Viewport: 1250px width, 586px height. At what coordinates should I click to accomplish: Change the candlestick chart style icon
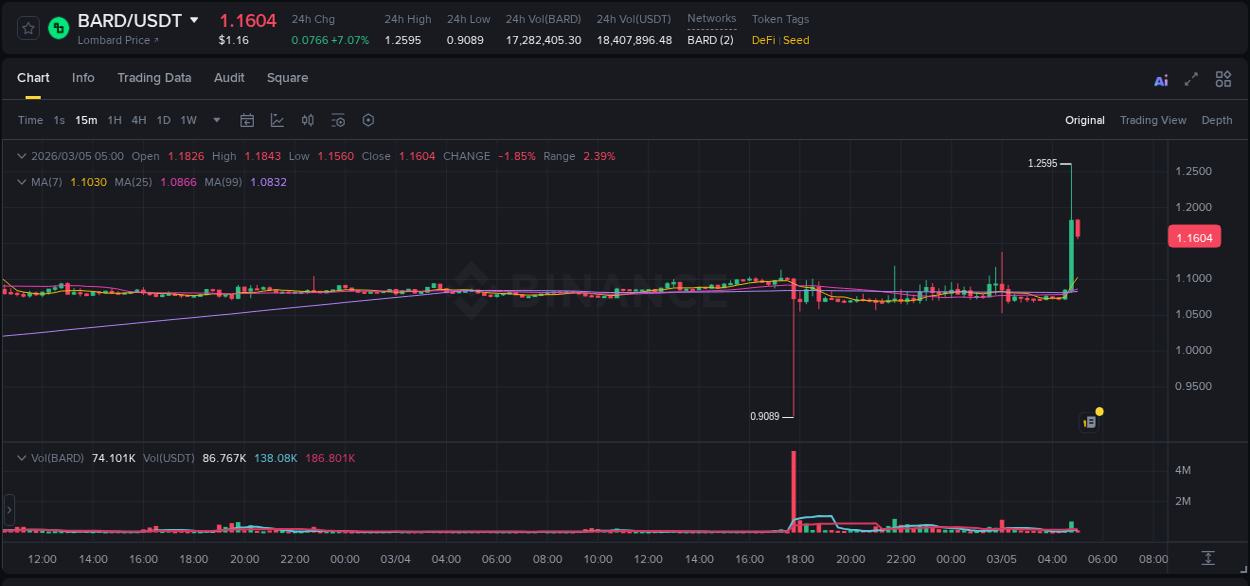tap(308, 120)
